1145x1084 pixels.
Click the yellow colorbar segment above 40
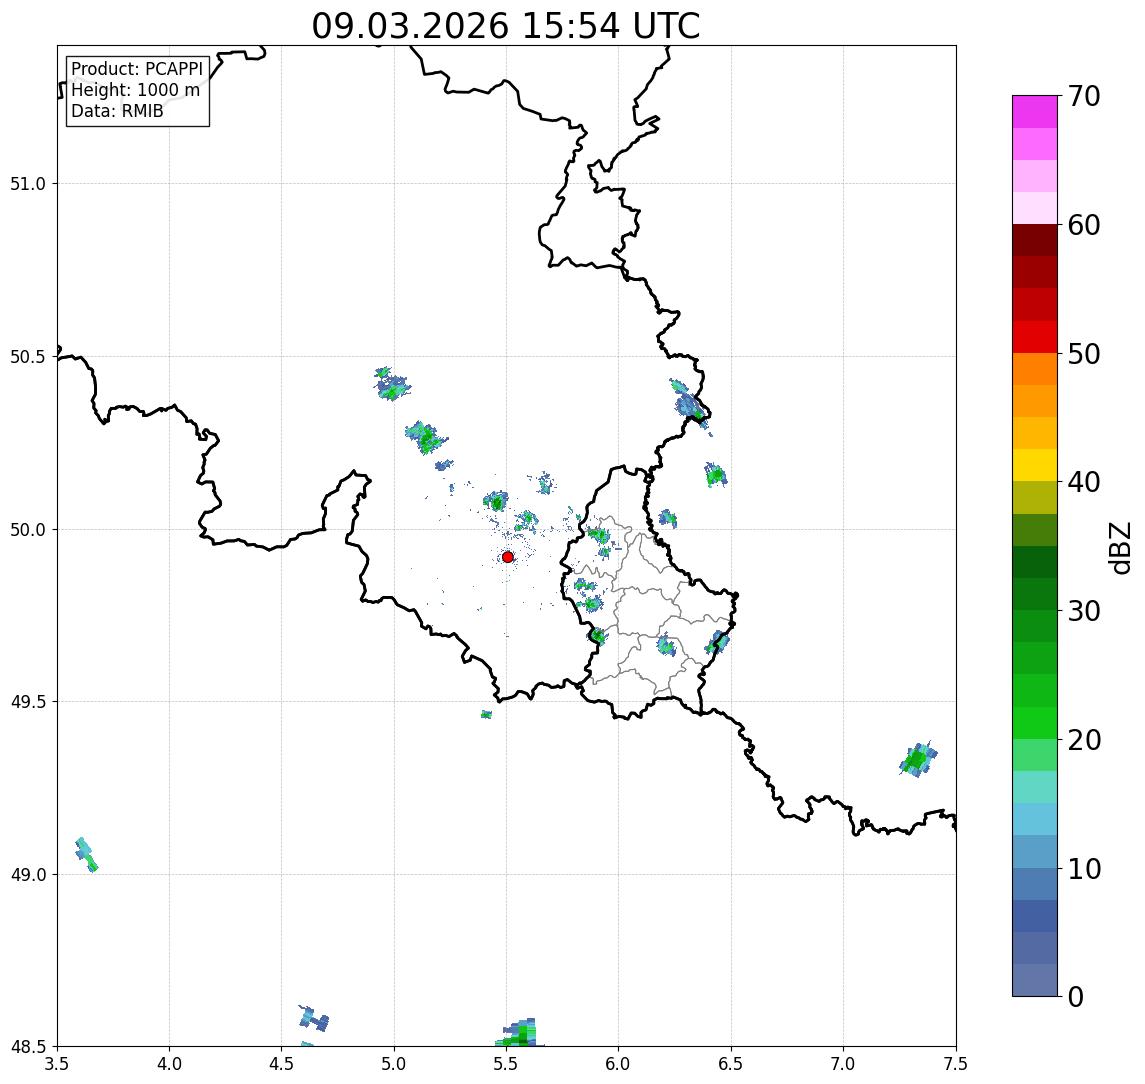(x=1035, y=465)
